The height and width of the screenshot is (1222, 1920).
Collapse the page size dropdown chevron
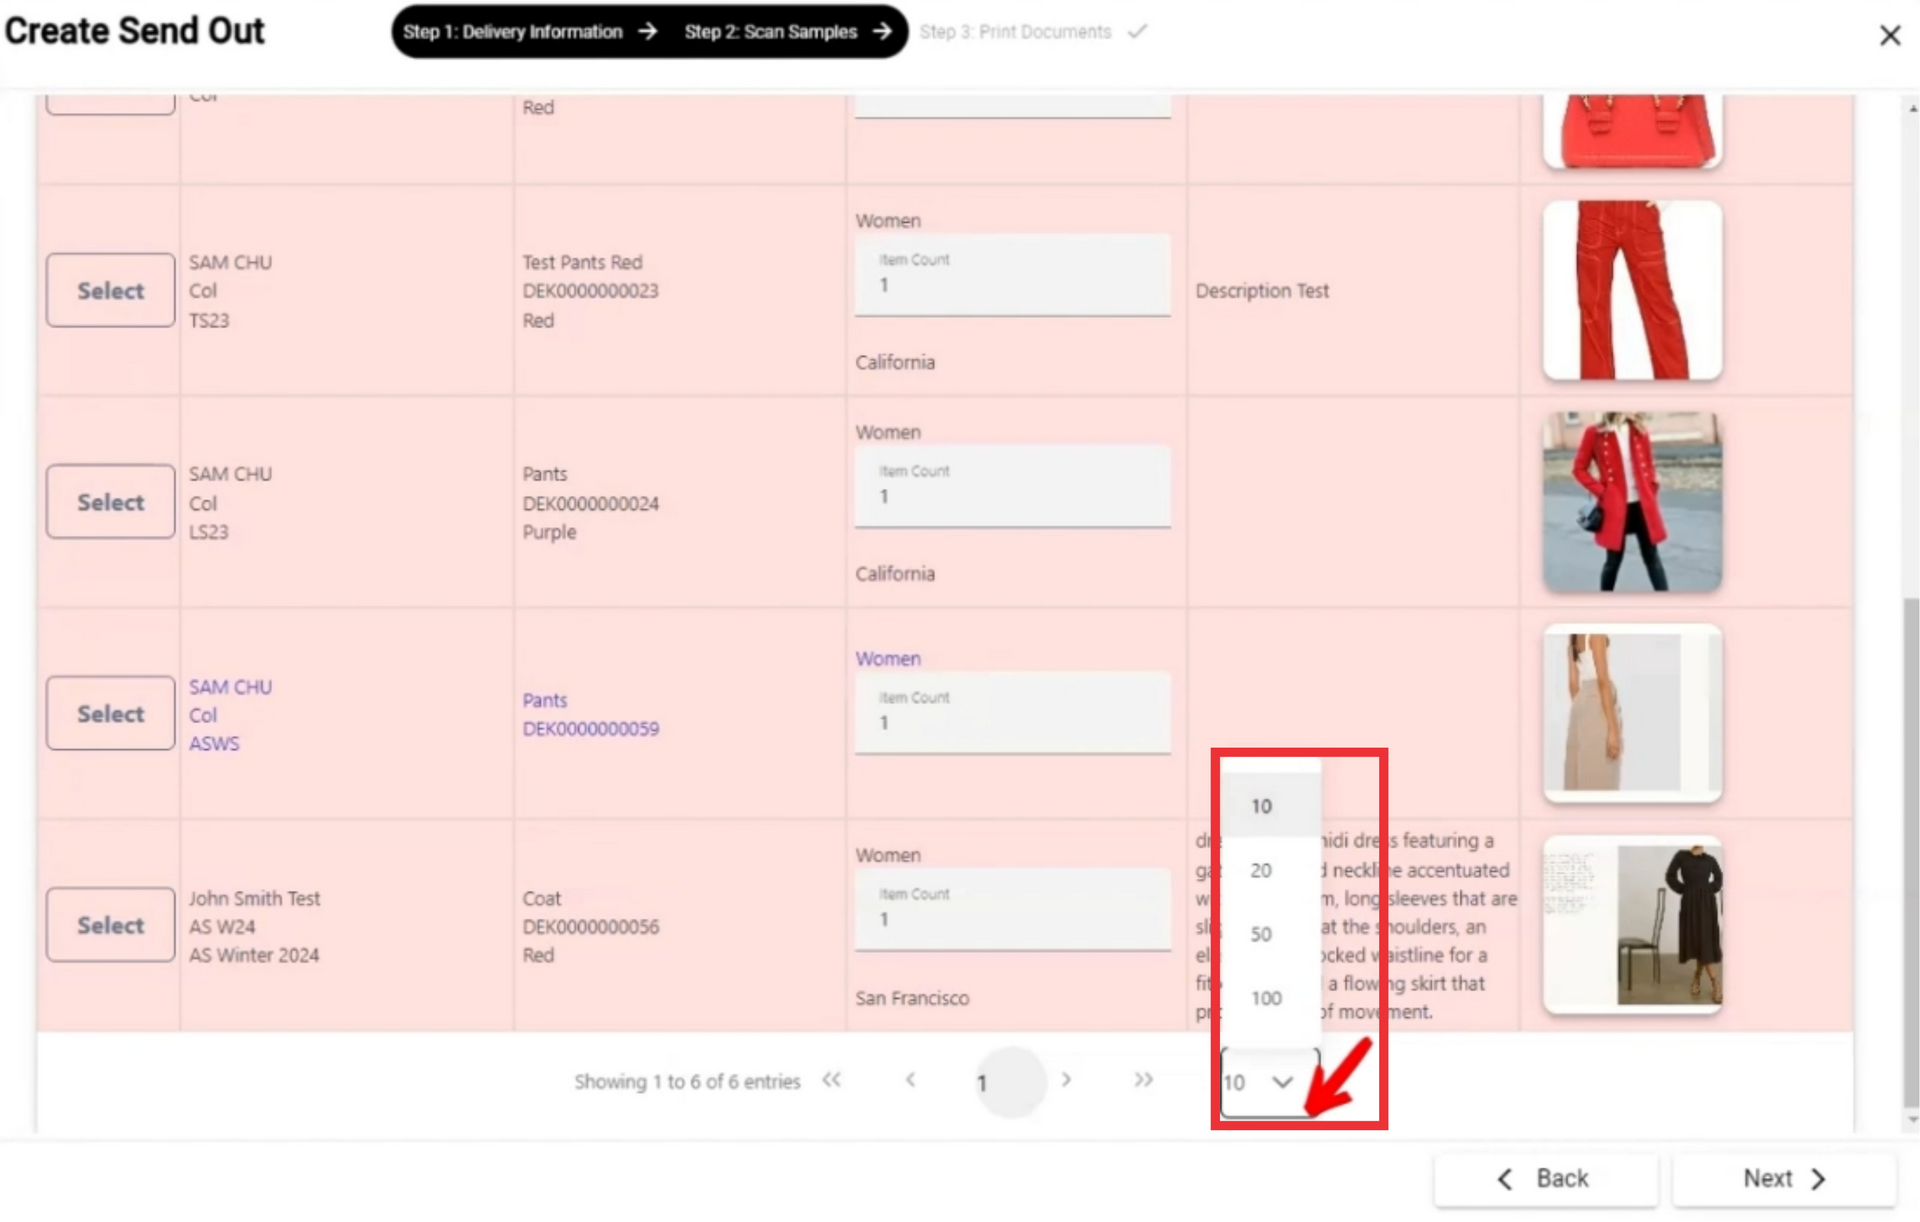1282,1082
